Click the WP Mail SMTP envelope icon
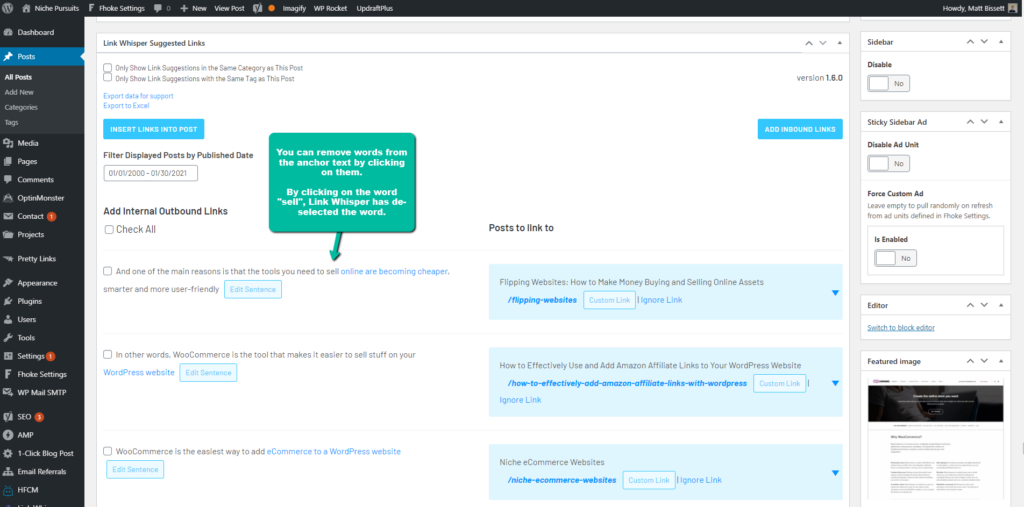 8,393
